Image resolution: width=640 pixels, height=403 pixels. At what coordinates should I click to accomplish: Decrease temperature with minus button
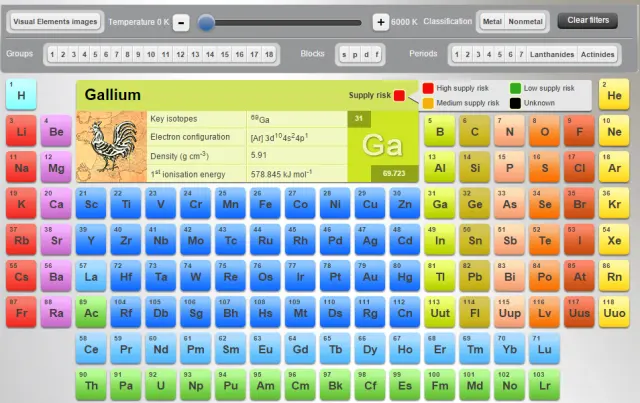tap(181, 22)
